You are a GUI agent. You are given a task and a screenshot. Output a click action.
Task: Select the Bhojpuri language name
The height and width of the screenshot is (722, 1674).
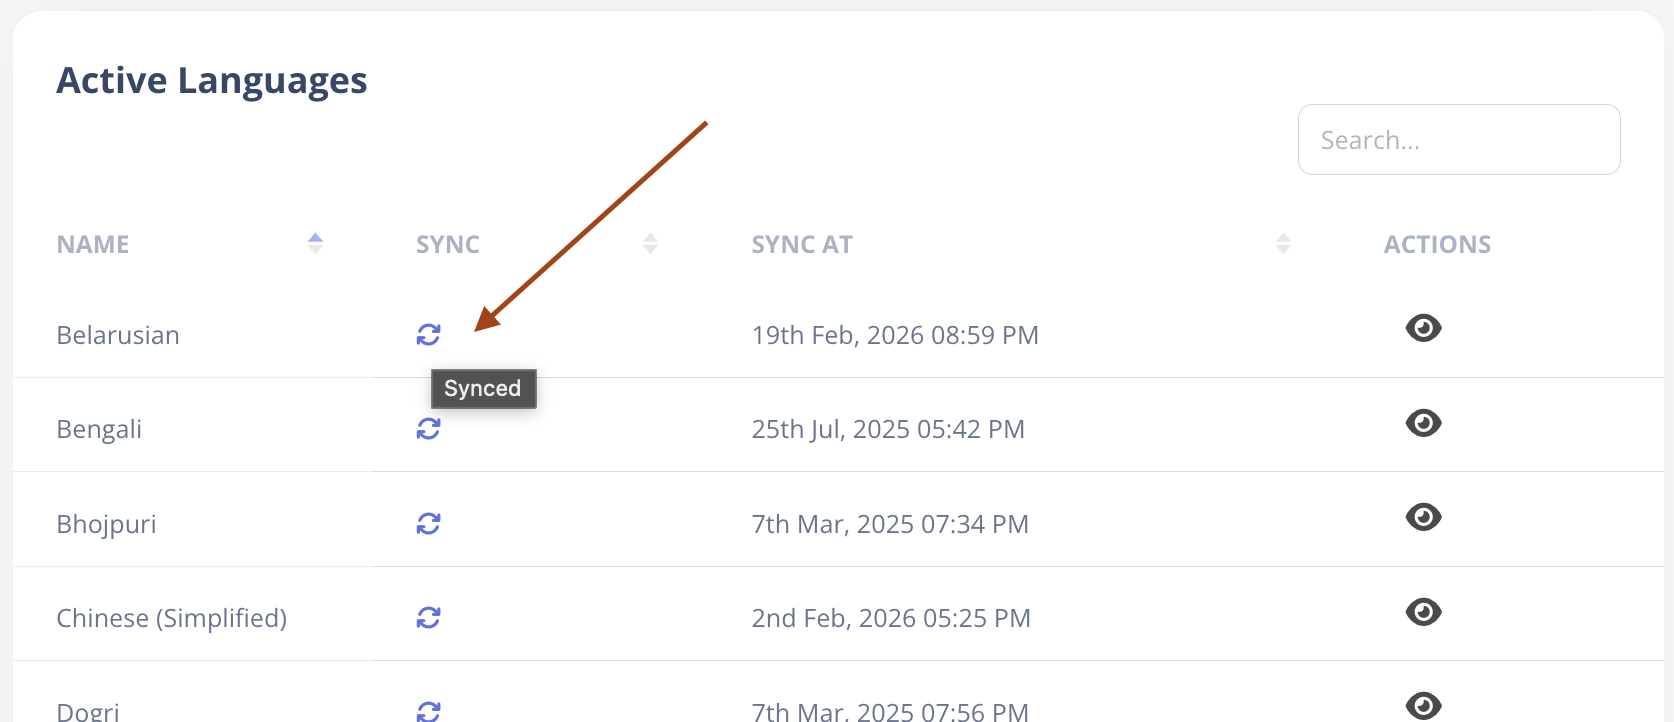point(107,524)
